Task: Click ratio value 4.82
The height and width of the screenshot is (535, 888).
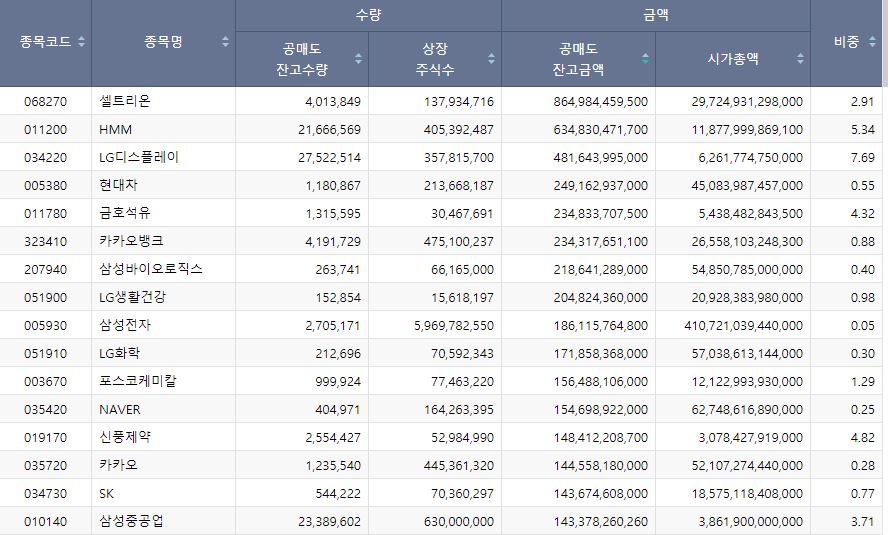Action: pos(863,438)
